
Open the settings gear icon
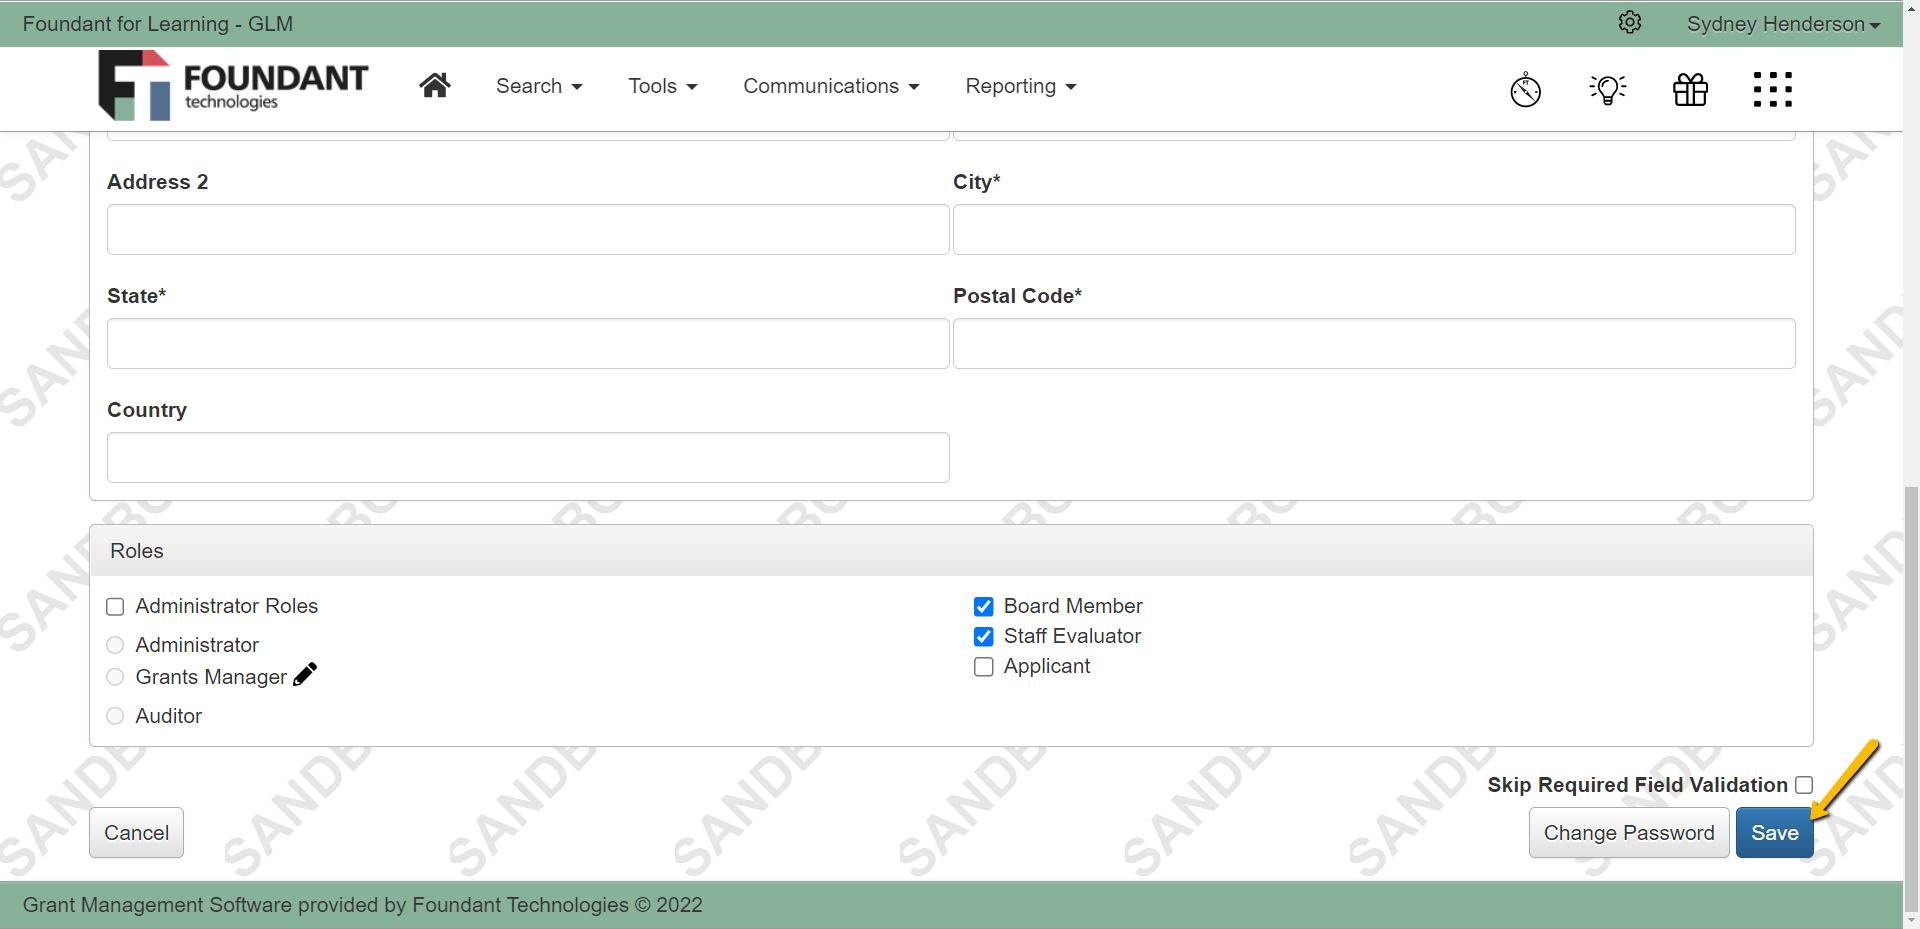click(x=1630, y=22)
